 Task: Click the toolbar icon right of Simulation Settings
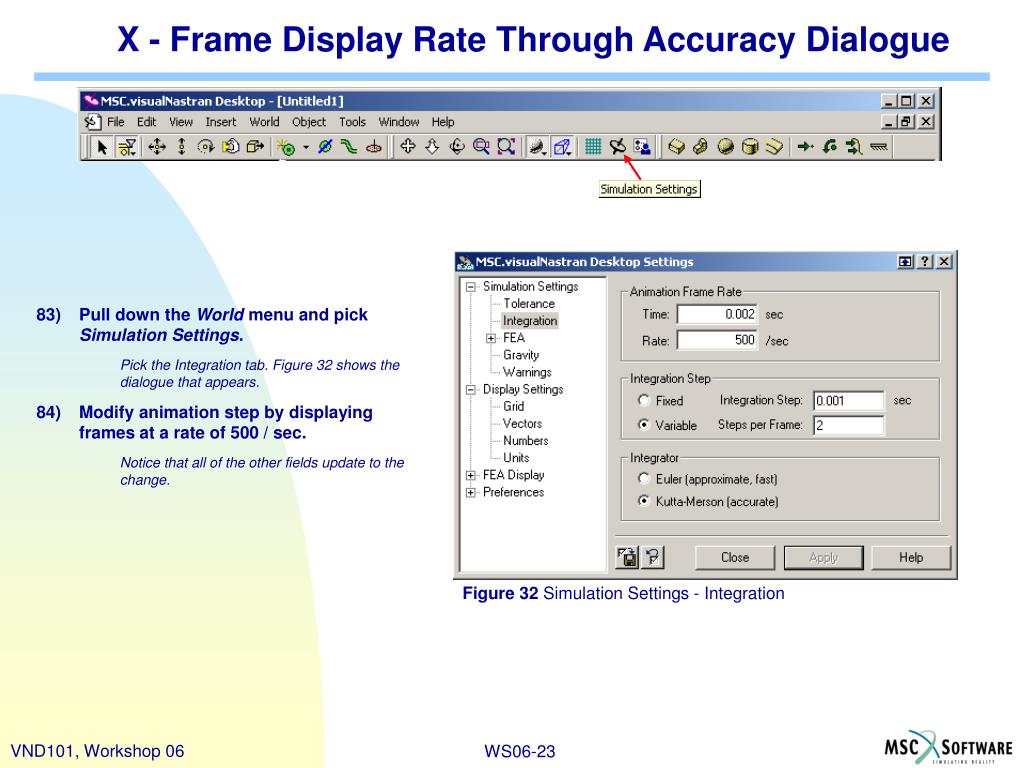[x=643, y=147]
